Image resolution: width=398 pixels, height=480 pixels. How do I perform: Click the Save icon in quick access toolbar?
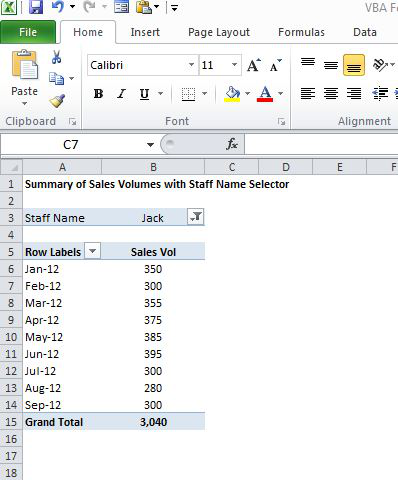pos(36,7)
